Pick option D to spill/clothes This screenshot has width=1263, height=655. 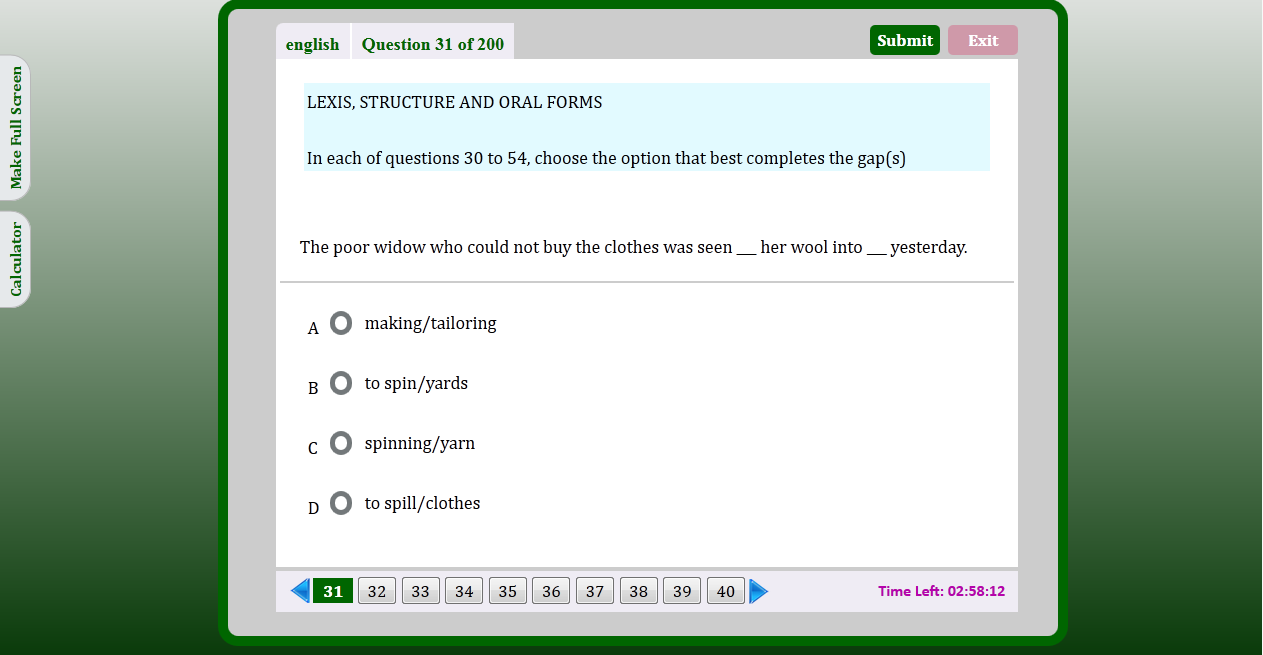click(341, 503)
